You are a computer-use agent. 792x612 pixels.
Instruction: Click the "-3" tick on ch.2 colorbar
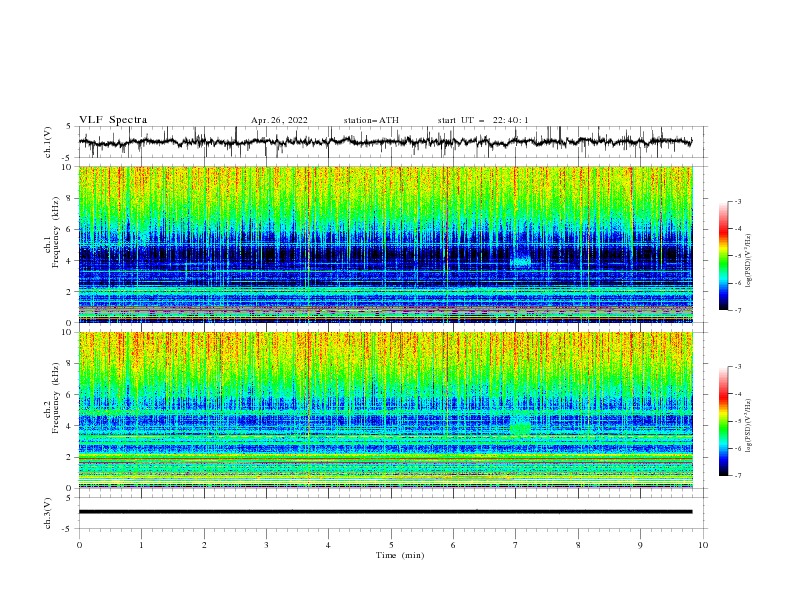pos(737,367)
